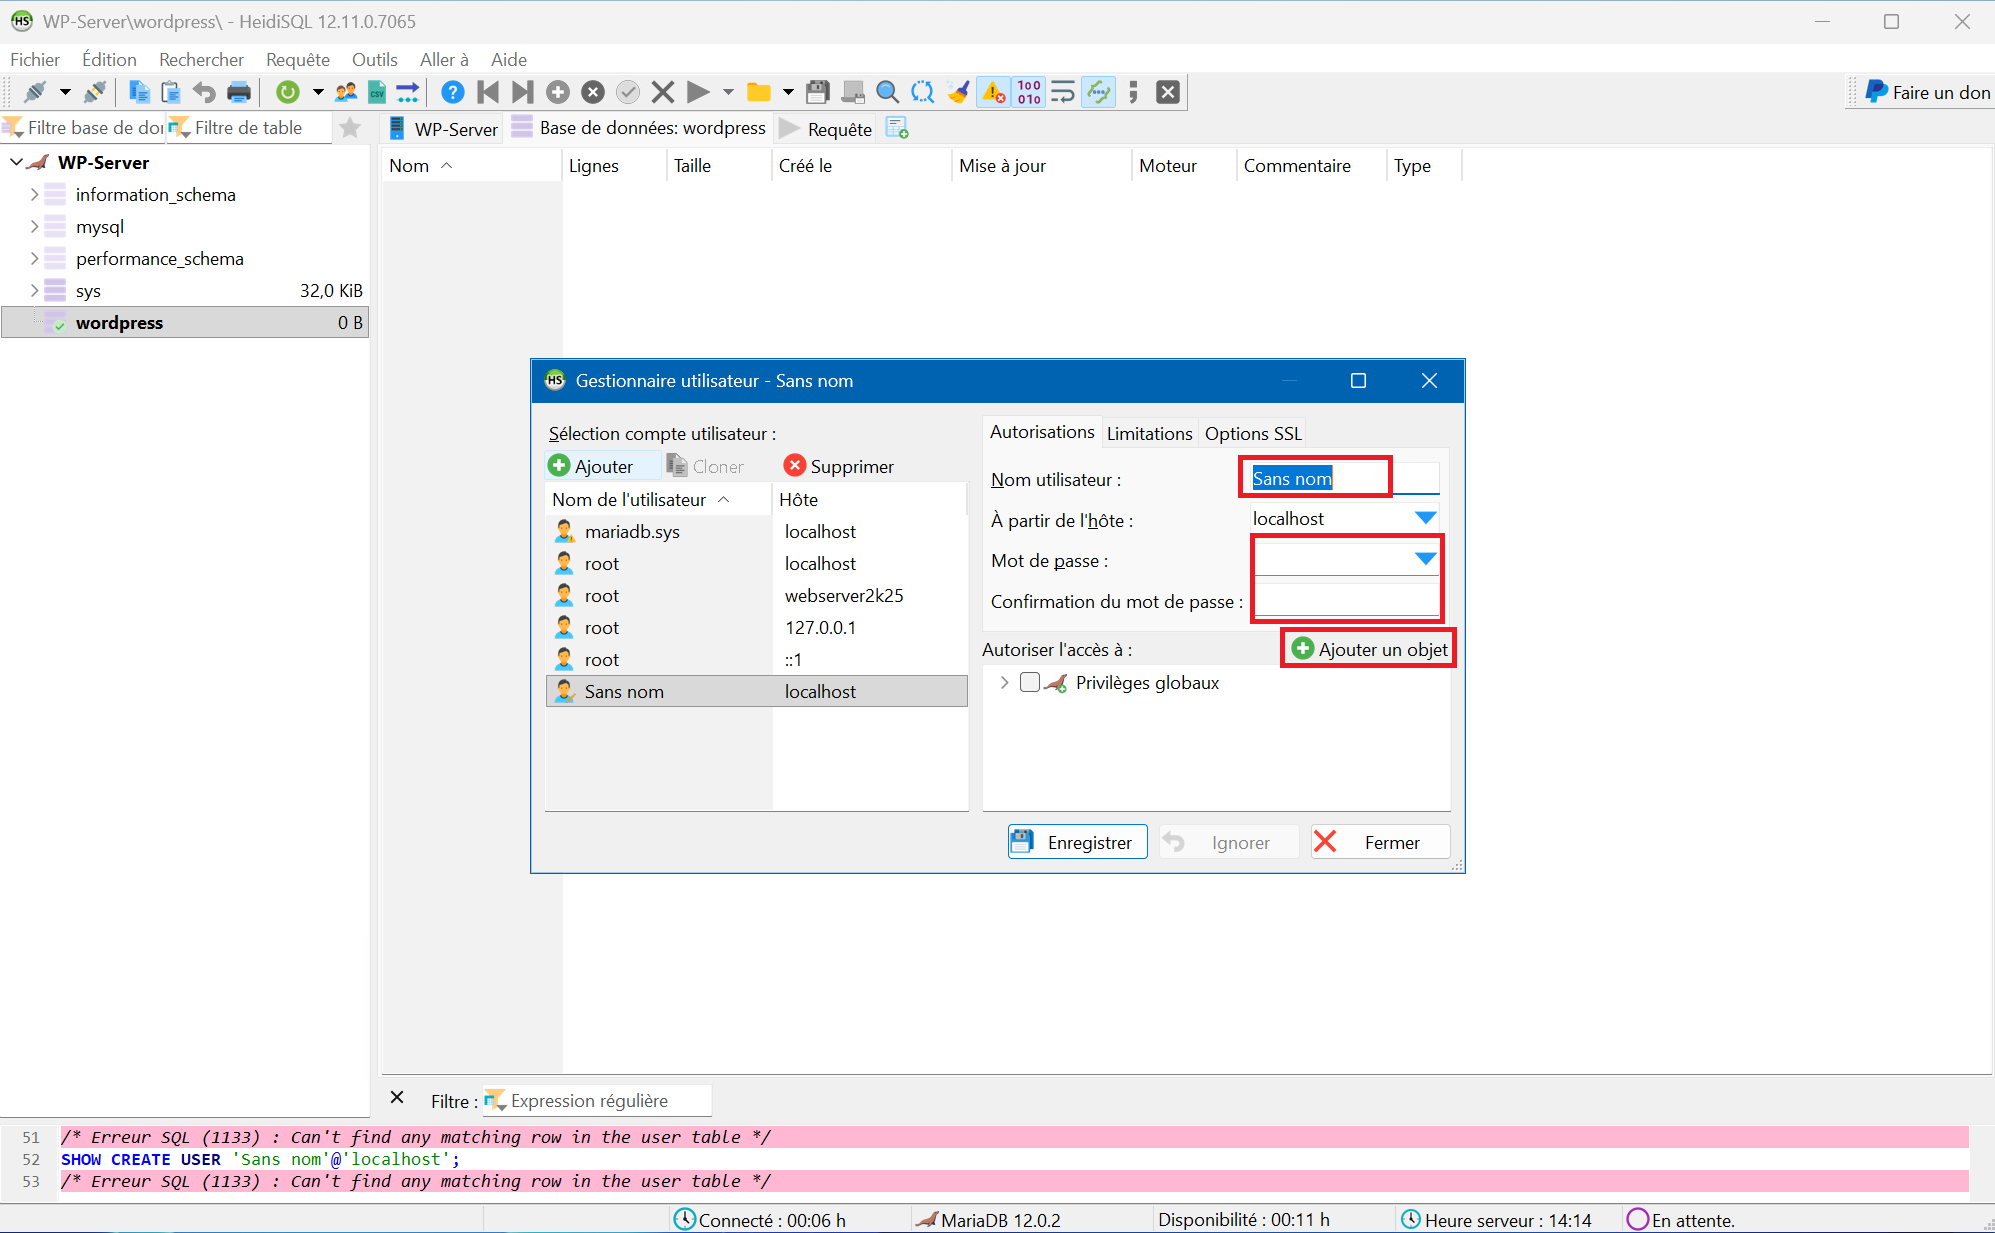Expand the Privilèges globaux tree node
This screenshot has height=1233, width=1995.
(x=1004, y=682)
